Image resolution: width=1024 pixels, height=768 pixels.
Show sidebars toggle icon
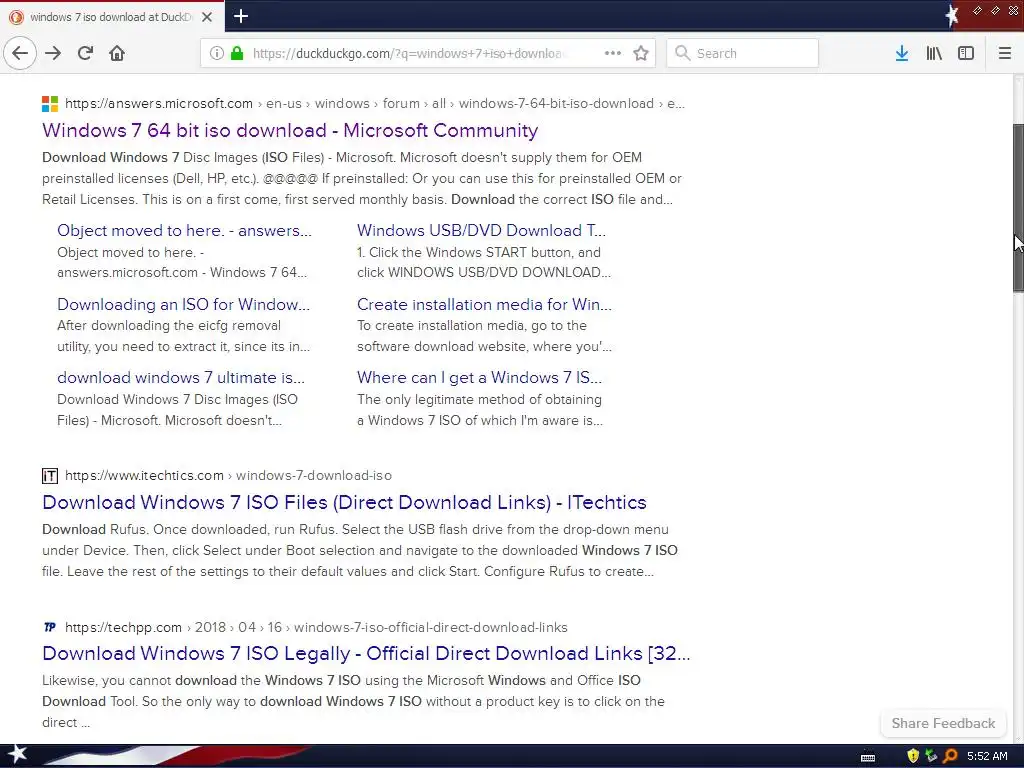(x=966, y=53)
